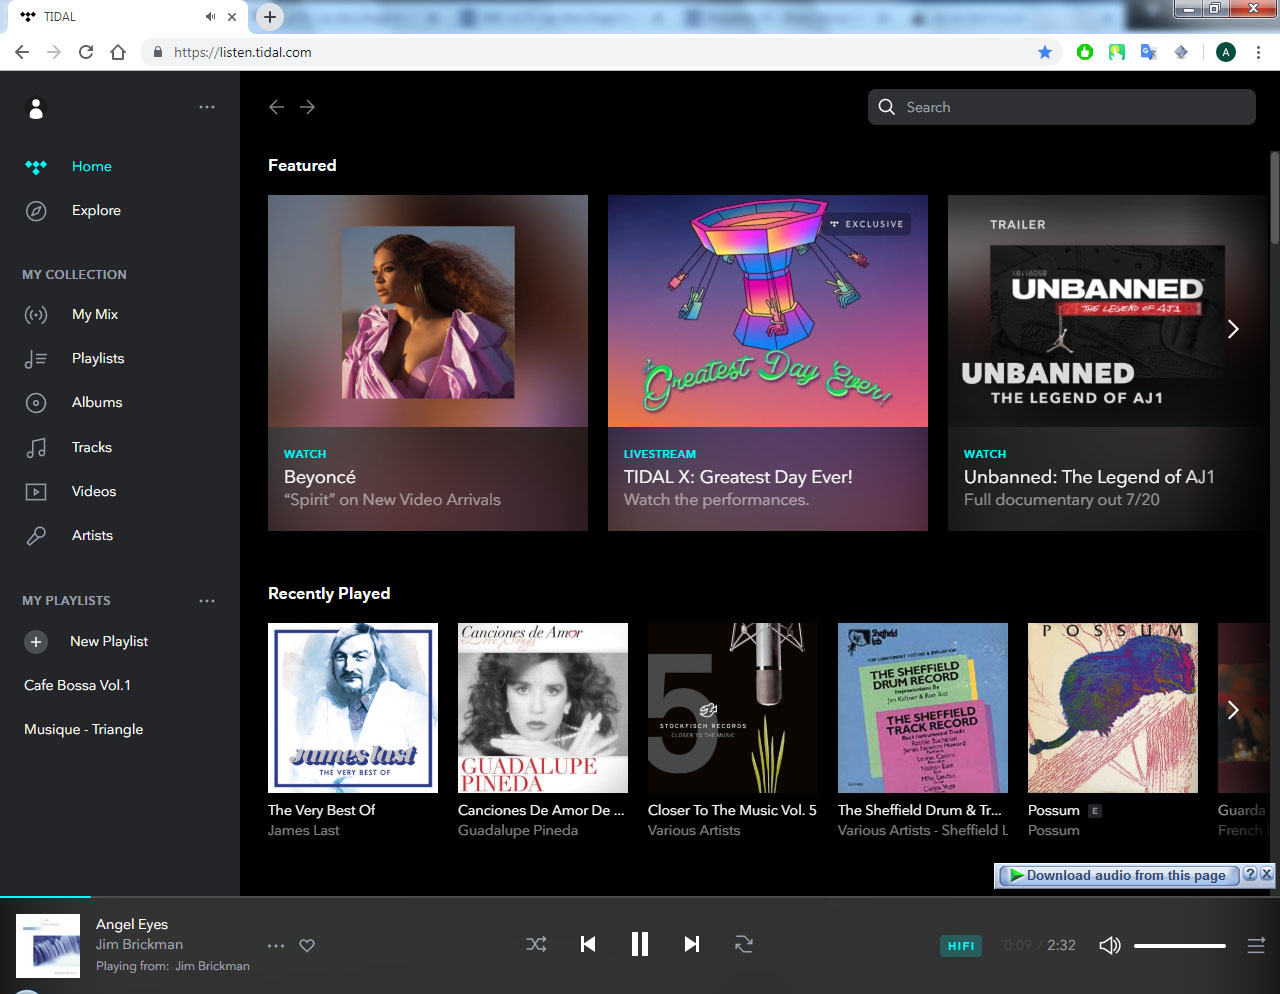The width and height of the screenshot is (1280, 994).
Task: Navigate back within TIDAL app
Action: coord(277,107)
